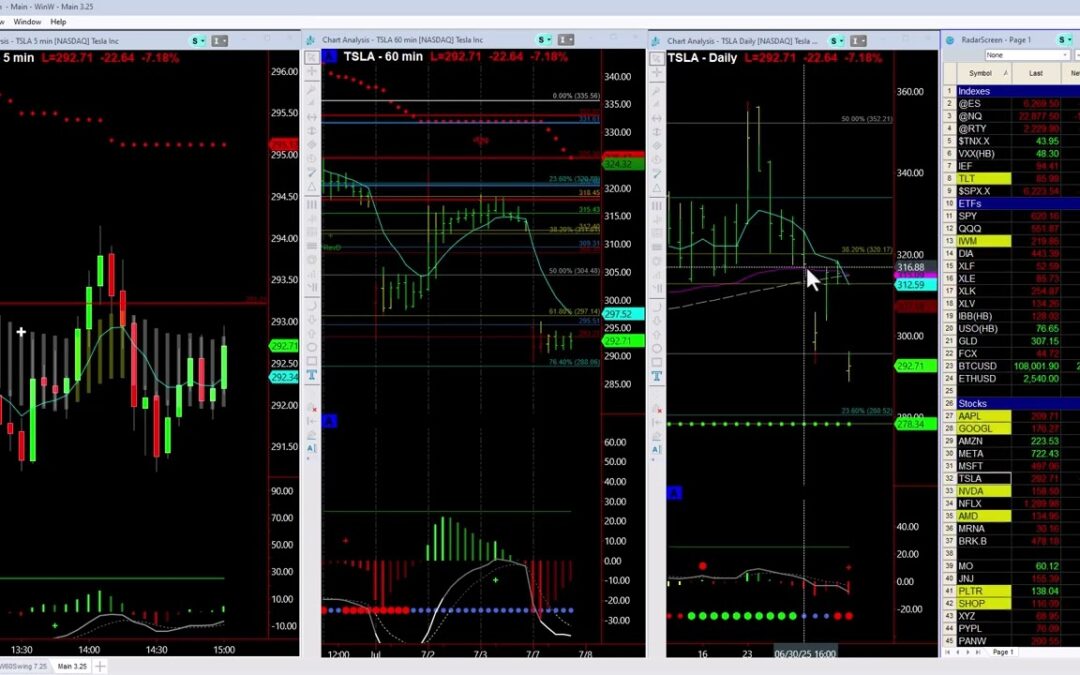Click the 278.34 green price label on Daily chart
The height and width of the screenshot is (675, 1080).
point(915,424)
